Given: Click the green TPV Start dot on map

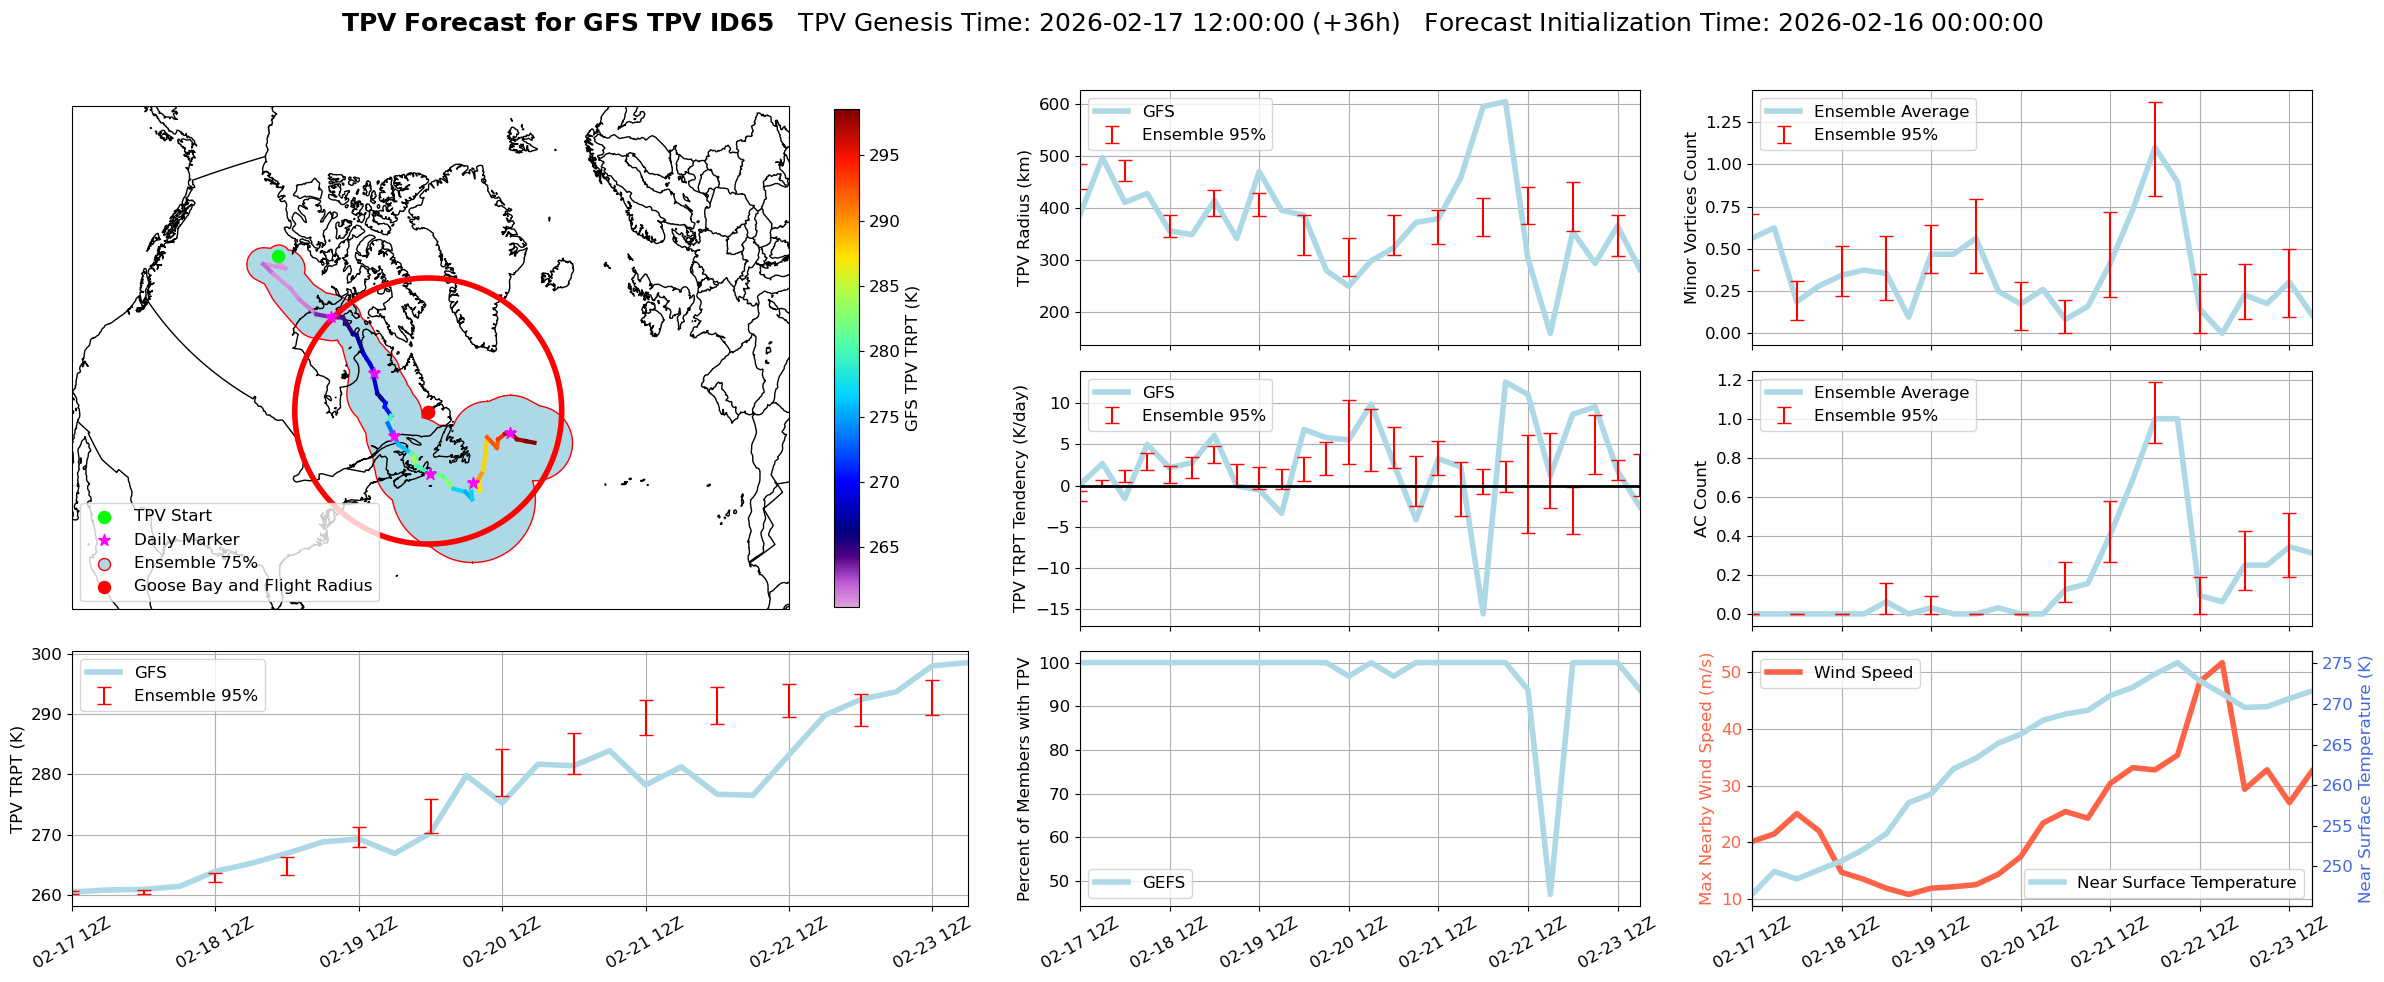Looking at the screenshot, I should coord(278,256).
